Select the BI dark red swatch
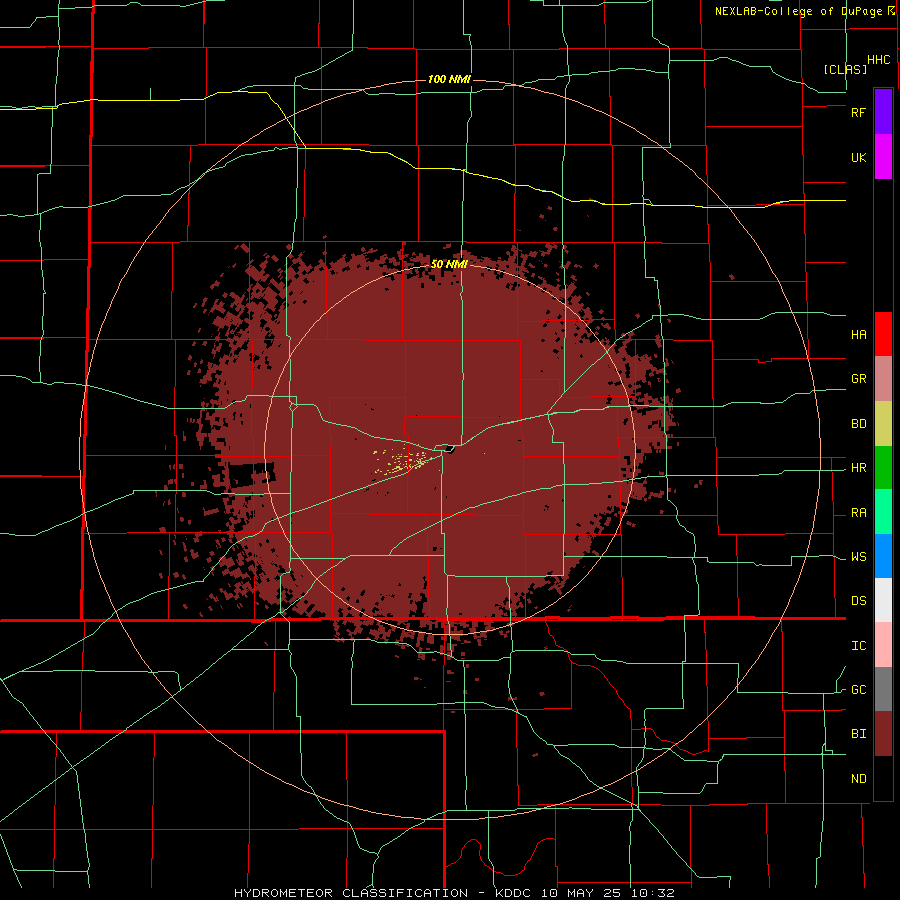 tap(883, 734)
